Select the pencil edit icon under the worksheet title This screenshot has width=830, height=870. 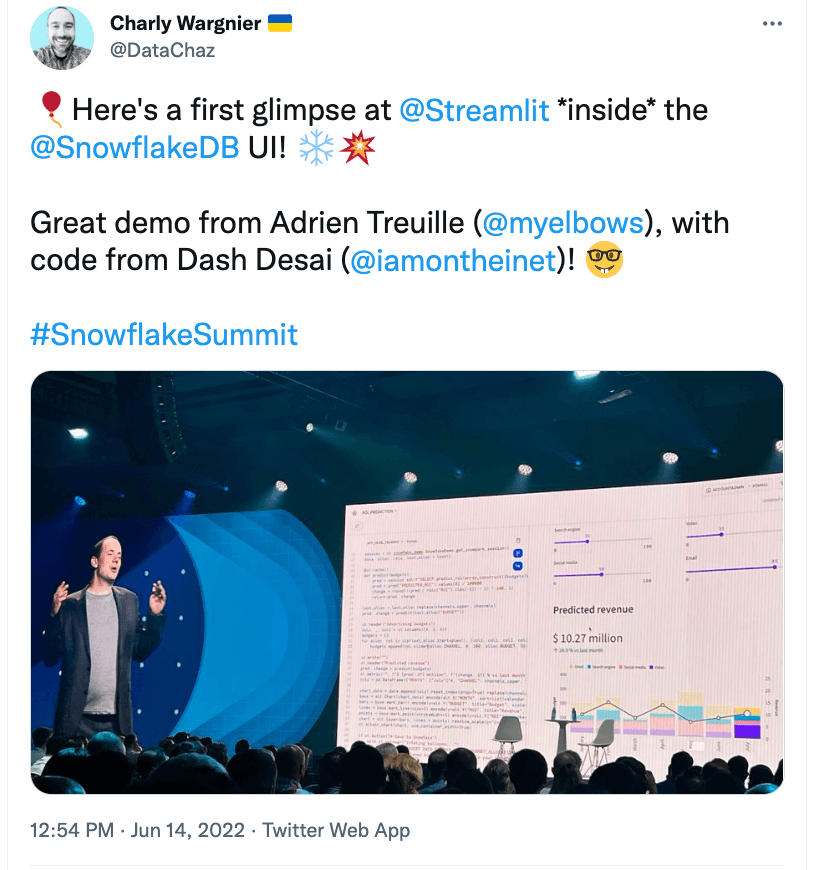[x=357, y=525]
